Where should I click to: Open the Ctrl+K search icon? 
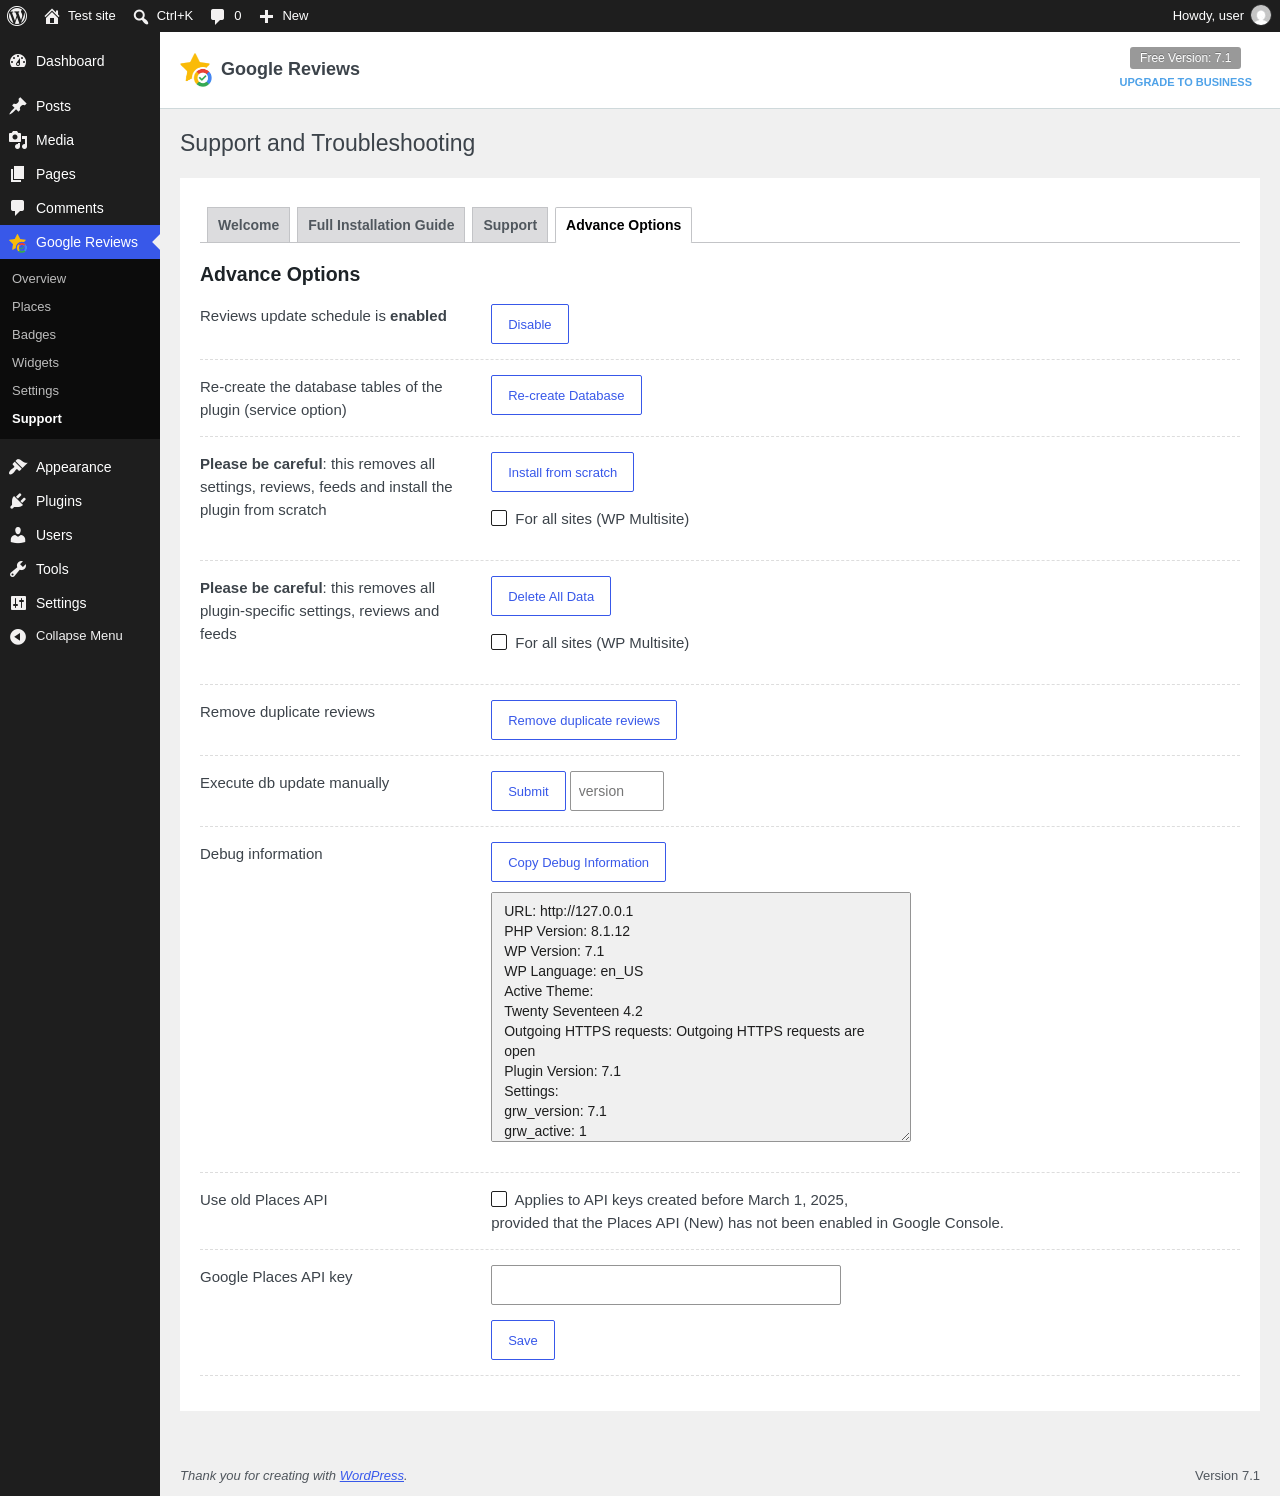point(141,17)
